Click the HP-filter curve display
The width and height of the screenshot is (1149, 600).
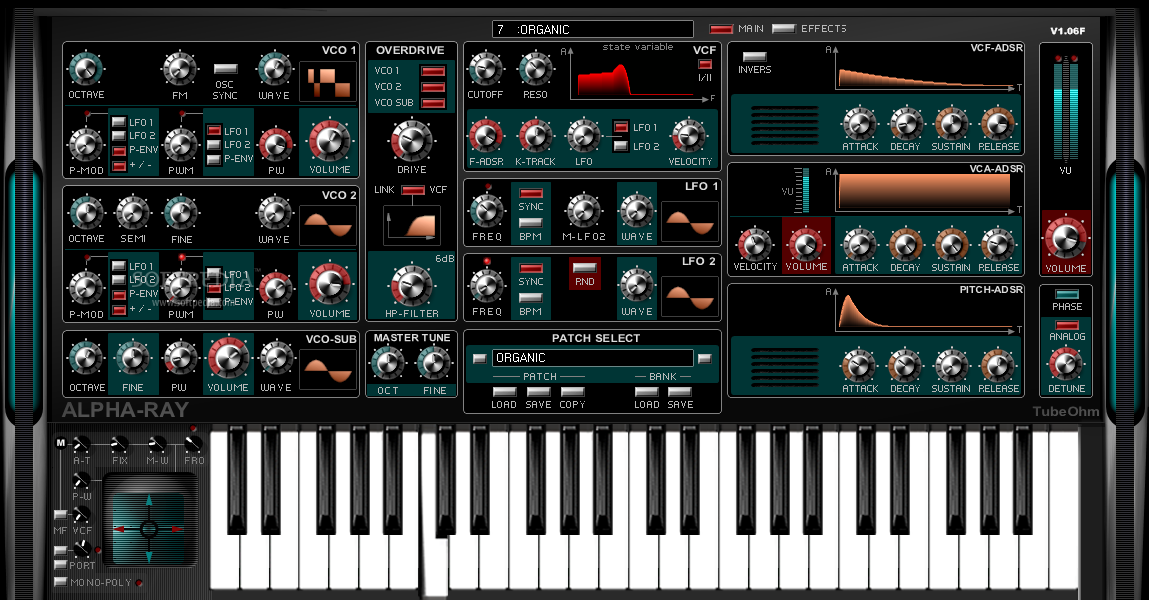coord(412,226)
